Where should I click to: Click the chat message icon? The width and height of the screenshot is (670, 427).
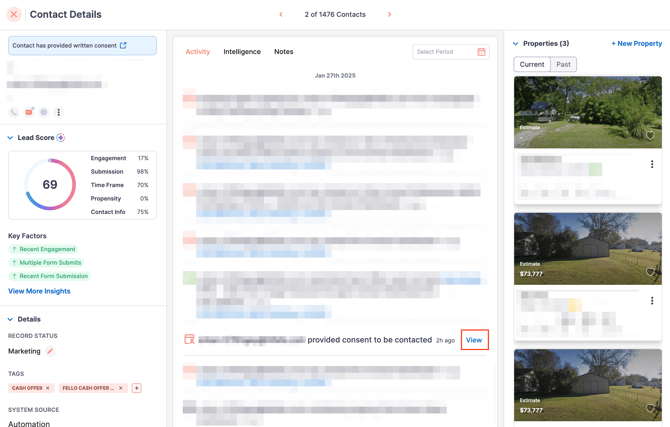(x=44, y=112)
